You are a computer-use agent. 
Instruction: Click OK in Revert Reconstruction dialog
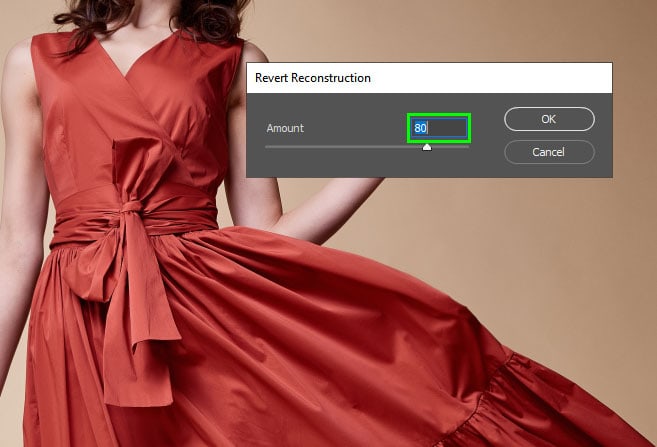click(x=549, y=119)
